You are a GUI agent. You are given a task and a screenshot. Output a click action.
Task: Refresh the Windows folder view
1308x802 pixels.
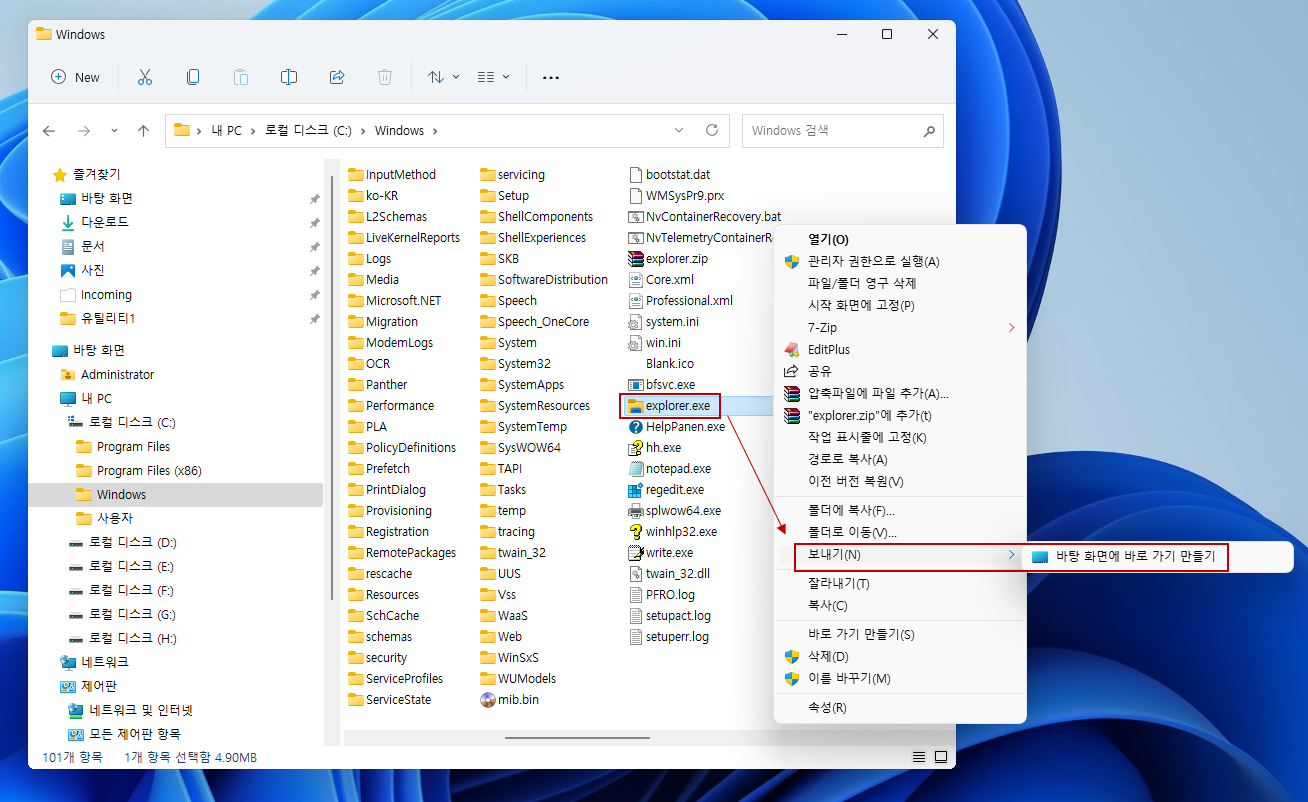pos(712,130)
